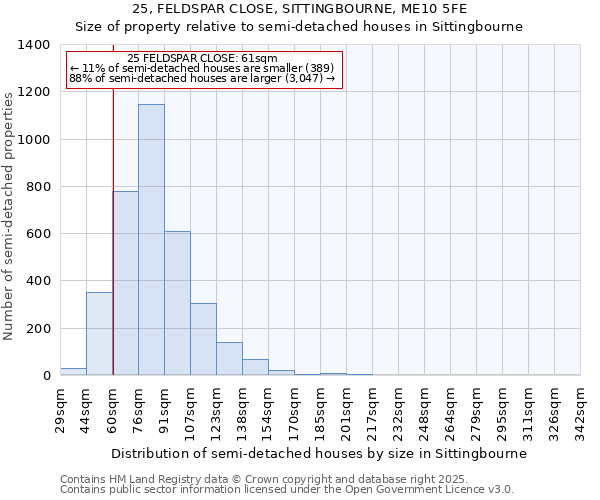Click the x-axis tick label '185sqm'
This screenshot has height=500, width=600.
click(320, 414)
